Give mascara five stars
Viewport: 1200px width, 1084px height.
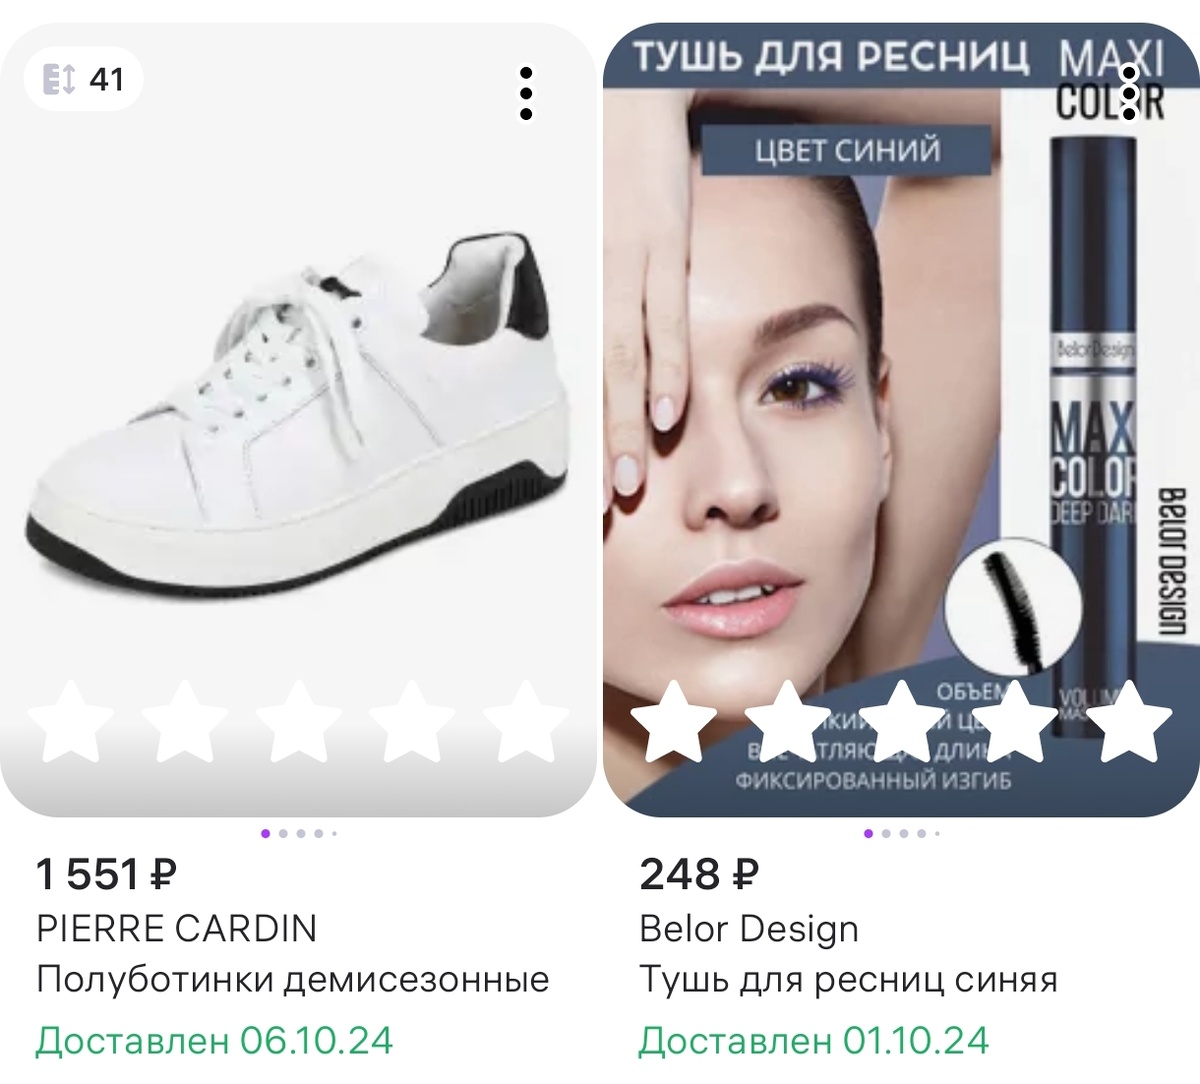pyautogui.click(x=1128, y=721)
